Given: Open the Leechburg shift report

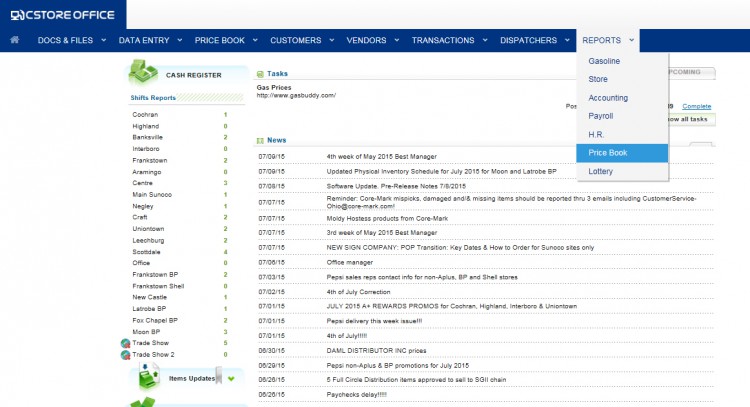Looking at the screenshot, I should (x=148, y=241).
